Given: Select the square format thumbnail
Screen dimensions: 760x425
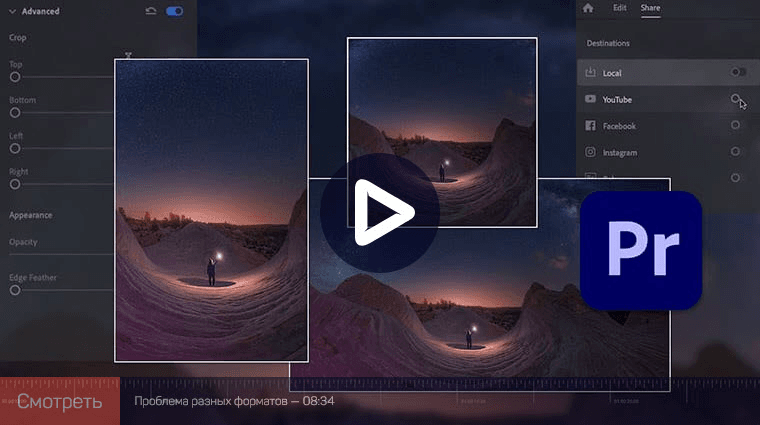Looking at the screenshot, I should (x=442, y=132).
